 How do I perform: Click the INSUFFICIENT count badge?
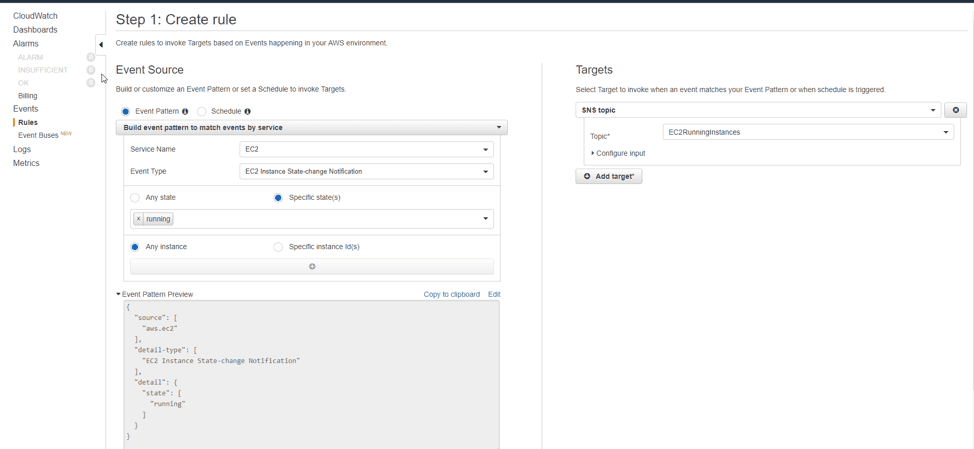click(91, 70)
